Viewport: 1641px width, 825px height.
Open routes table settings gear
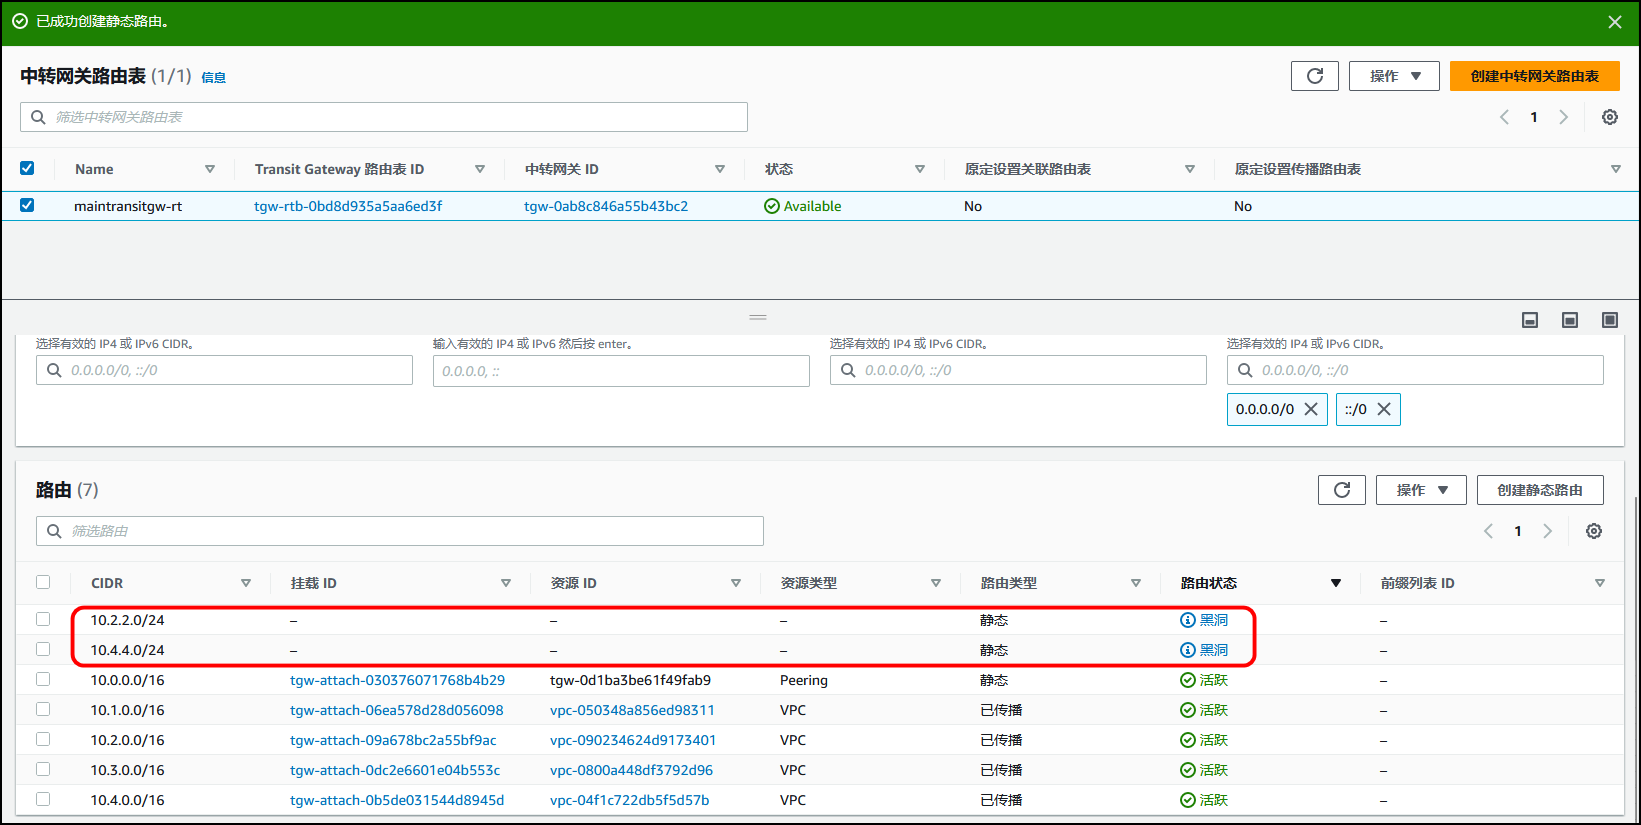click(x=1593, y=531)
